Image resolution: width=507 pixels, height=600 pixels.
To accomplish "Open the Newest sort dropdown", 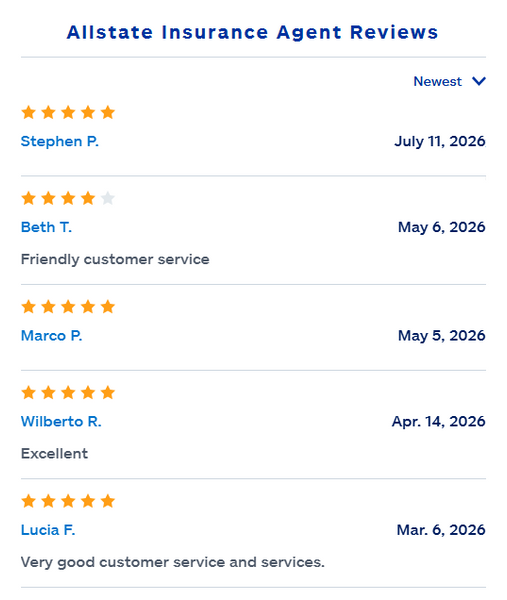I will [x=449, y=82].
